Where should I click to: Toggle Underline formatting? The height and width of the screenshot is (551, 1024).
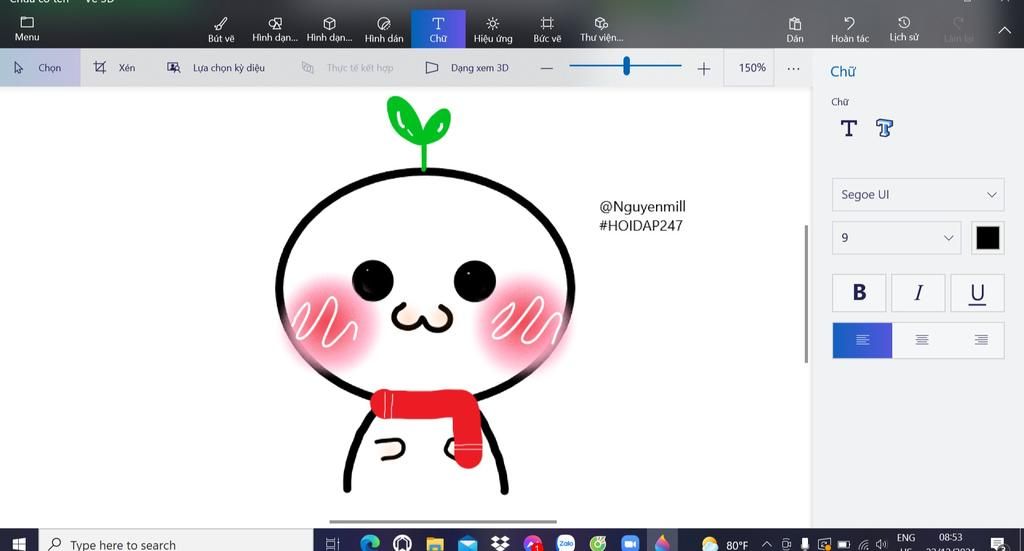pos(977,292)
